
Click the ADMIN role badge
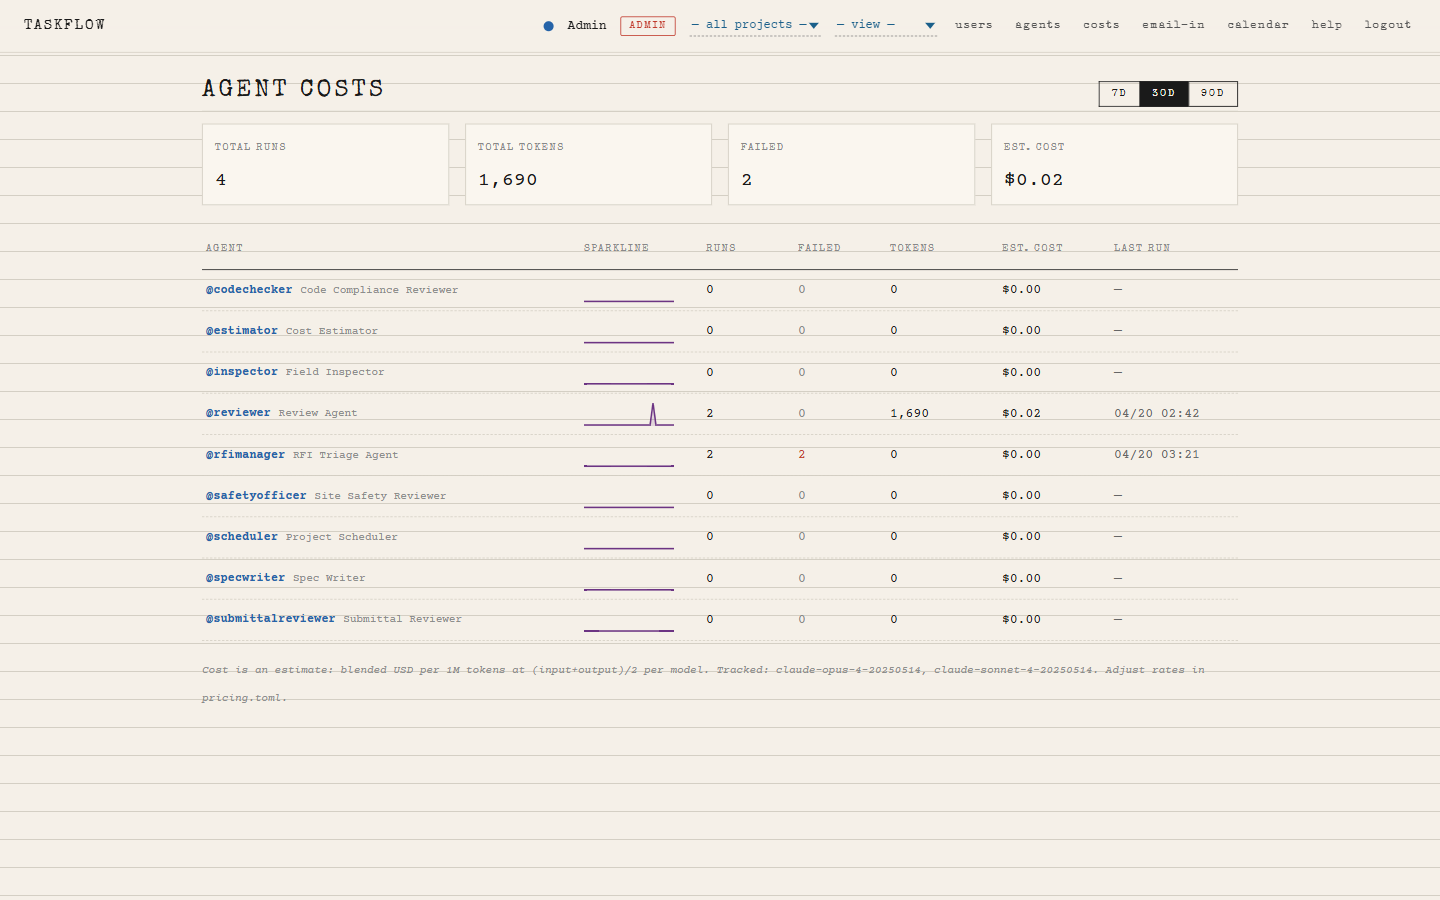[647, 26]
